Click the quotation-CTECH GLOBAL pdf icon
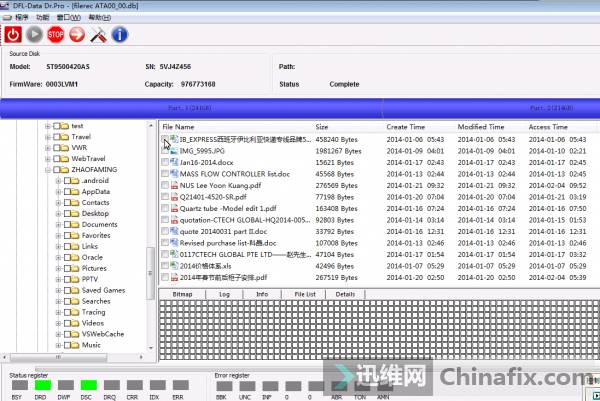 tap(174, 220)
